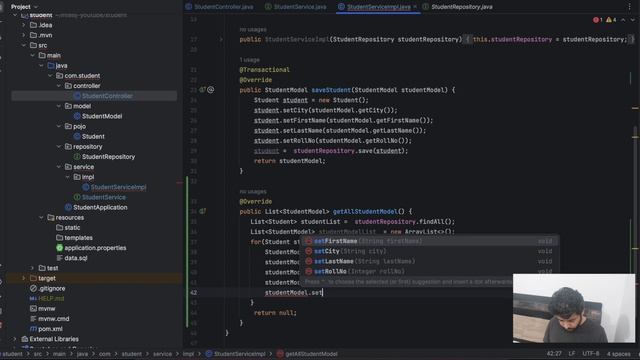Click the yellow warnings count indicator
640x360 pixels.
[611, 20]
